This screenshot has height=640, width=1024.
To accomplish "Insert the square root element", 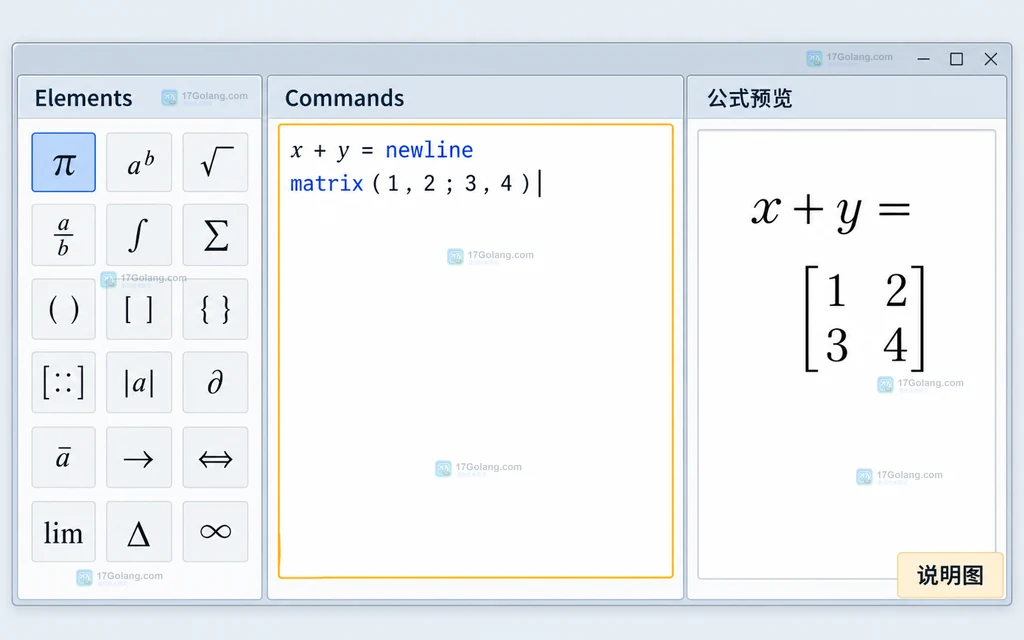I will pyautogui.click(x=216, y=163).
